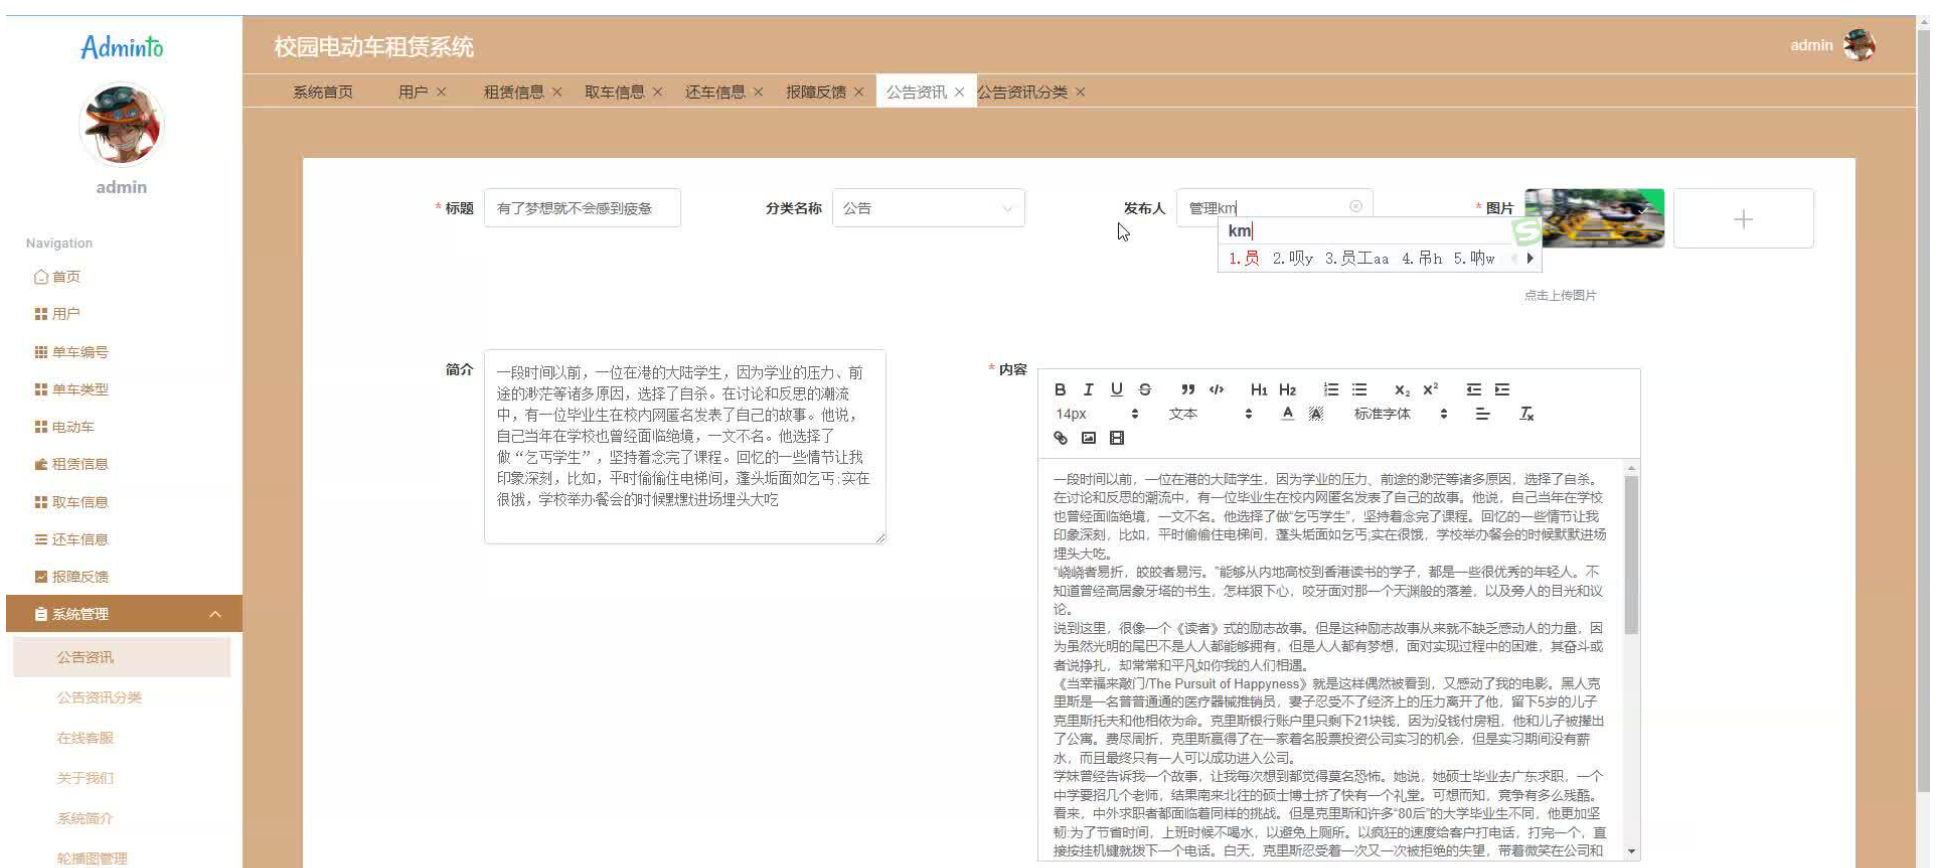Show more IME candidates arrow
Viewport: 1942px width, 868px height.
(x=1530, y=258)
